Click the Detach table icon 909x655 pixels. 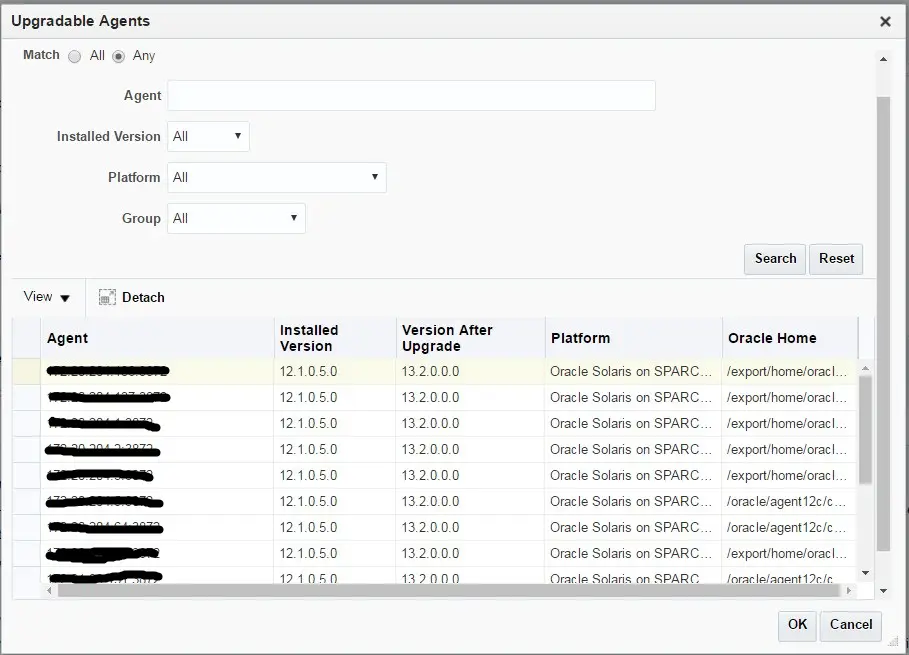coord(107,297)
